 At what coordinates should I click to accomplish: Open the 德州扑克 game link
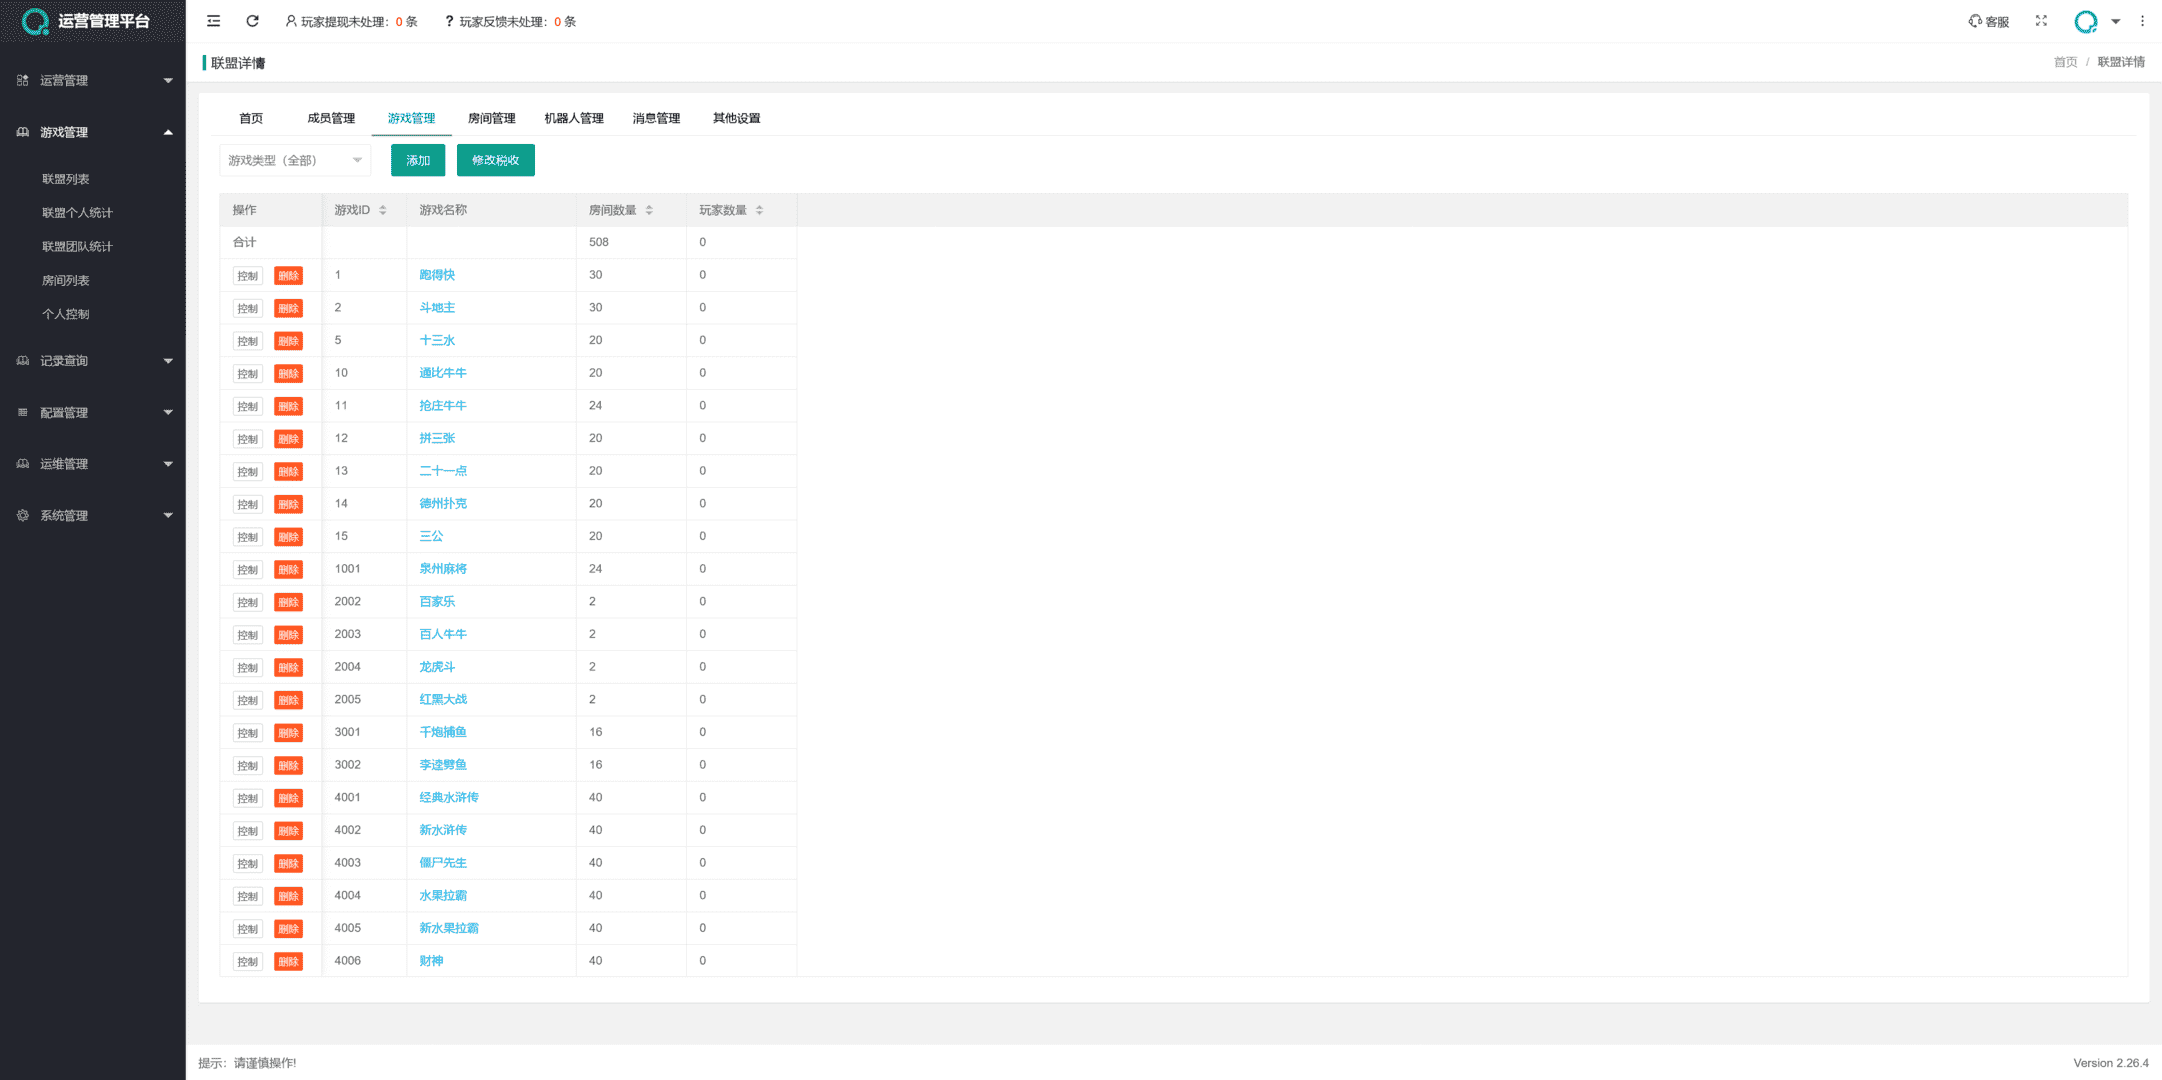[x=443, y=504]
